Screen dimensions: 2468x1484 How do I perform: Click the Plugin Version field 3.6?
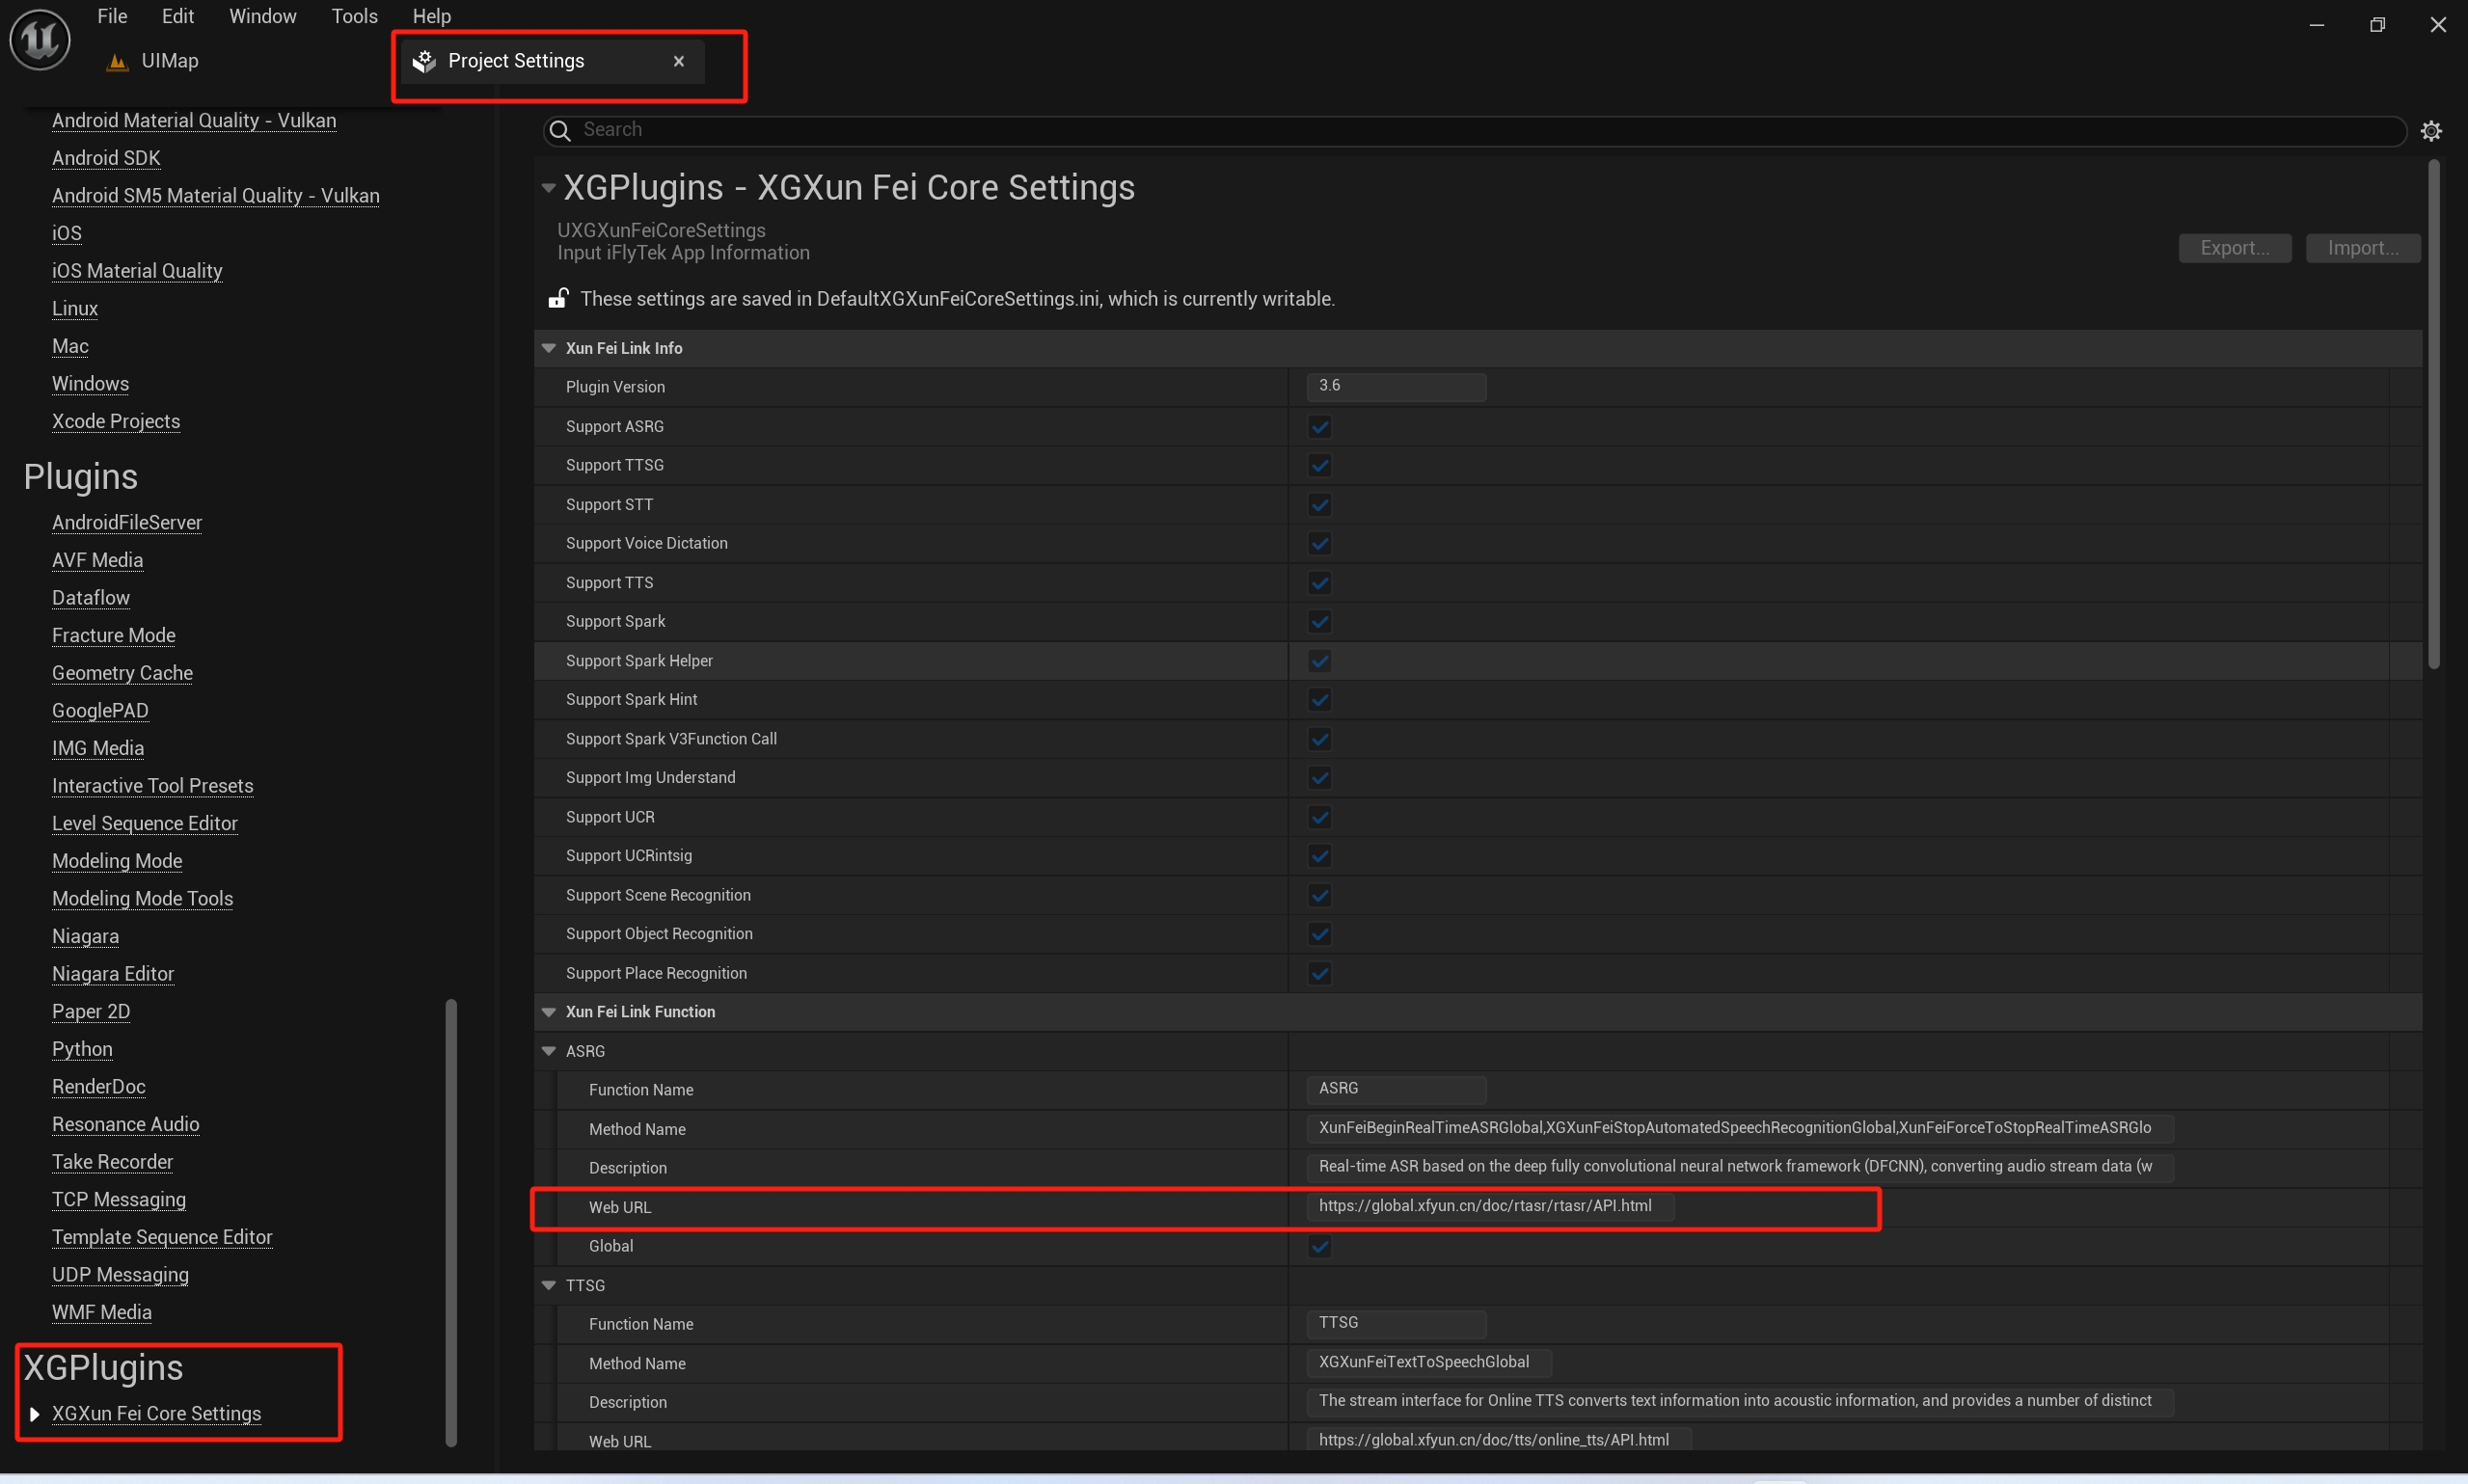point(1396,386)
